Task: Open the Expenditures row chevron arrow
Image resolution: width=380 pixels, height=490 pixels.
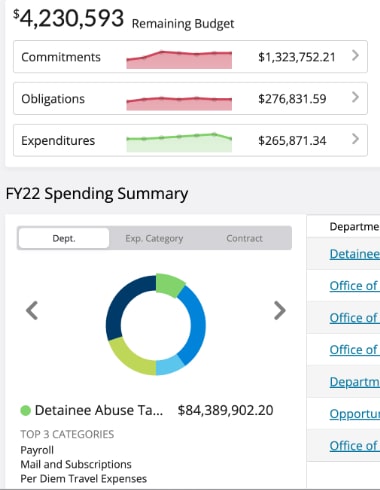Action: pos(355,139)
